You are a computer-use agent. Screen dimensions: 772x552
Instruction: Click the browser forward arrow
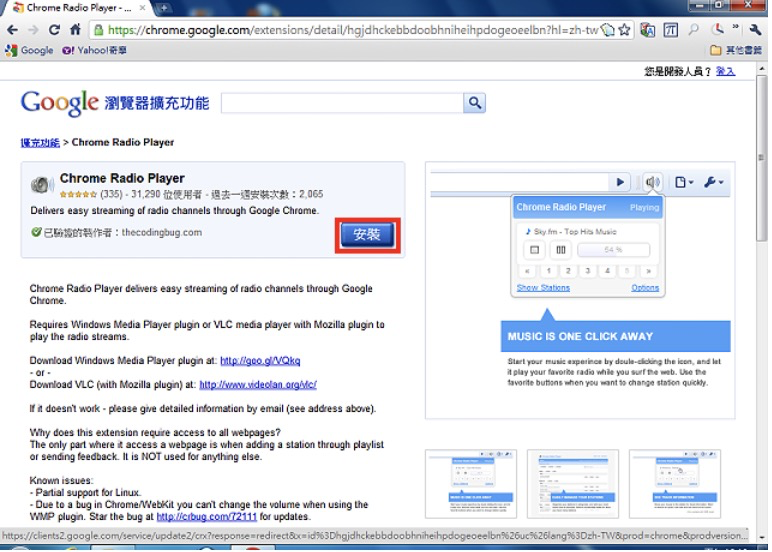pyautogui.click(x=33, y=30)
